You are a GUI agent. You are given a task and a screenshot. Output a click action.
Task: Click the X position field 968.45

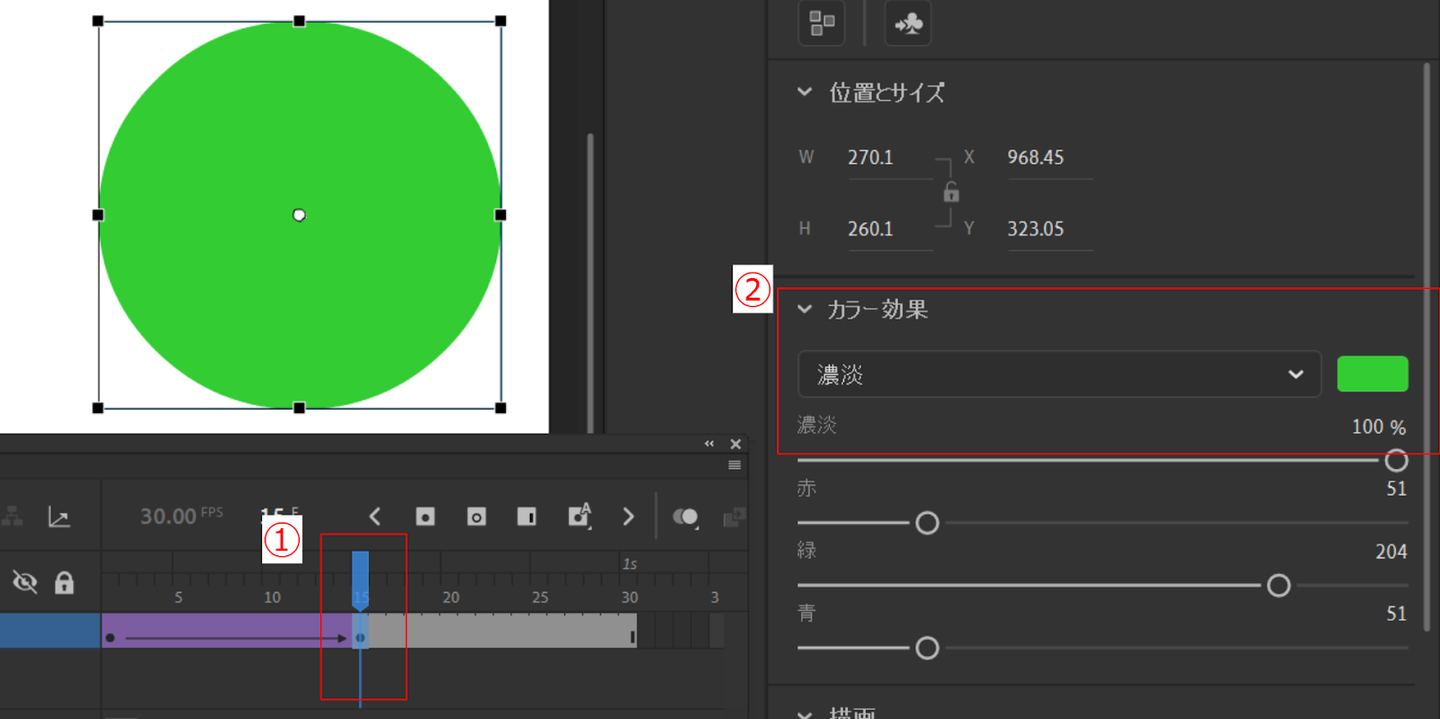pyautogui.click(x=1050, y=158)
